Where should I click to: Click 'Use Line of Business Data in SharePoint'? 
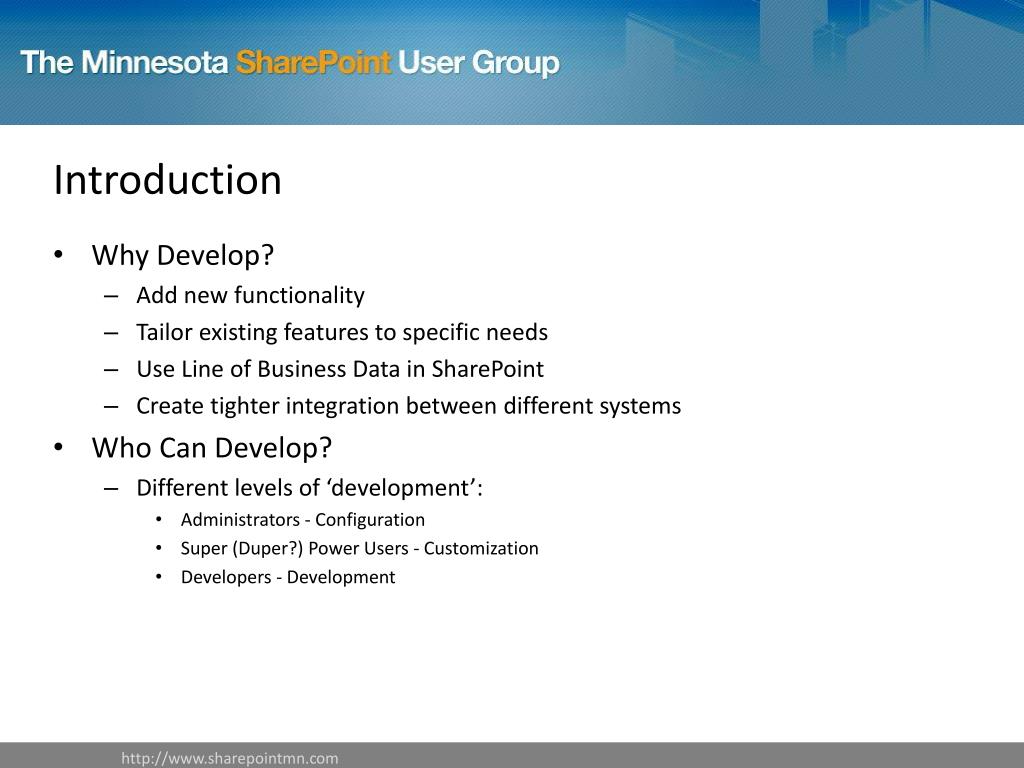tap(340, 369)
